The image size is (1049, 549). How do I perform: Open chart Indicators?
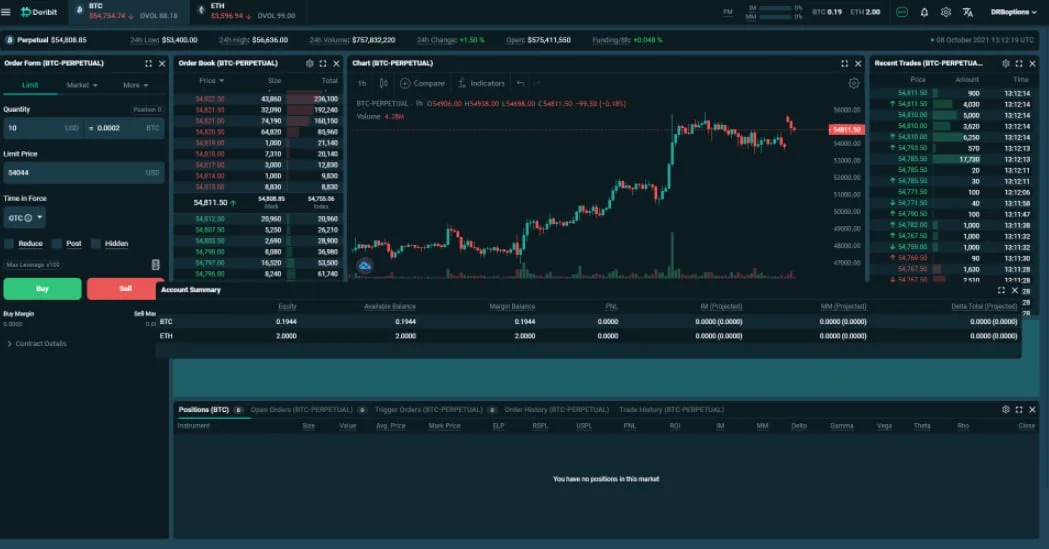coord(481,84)
